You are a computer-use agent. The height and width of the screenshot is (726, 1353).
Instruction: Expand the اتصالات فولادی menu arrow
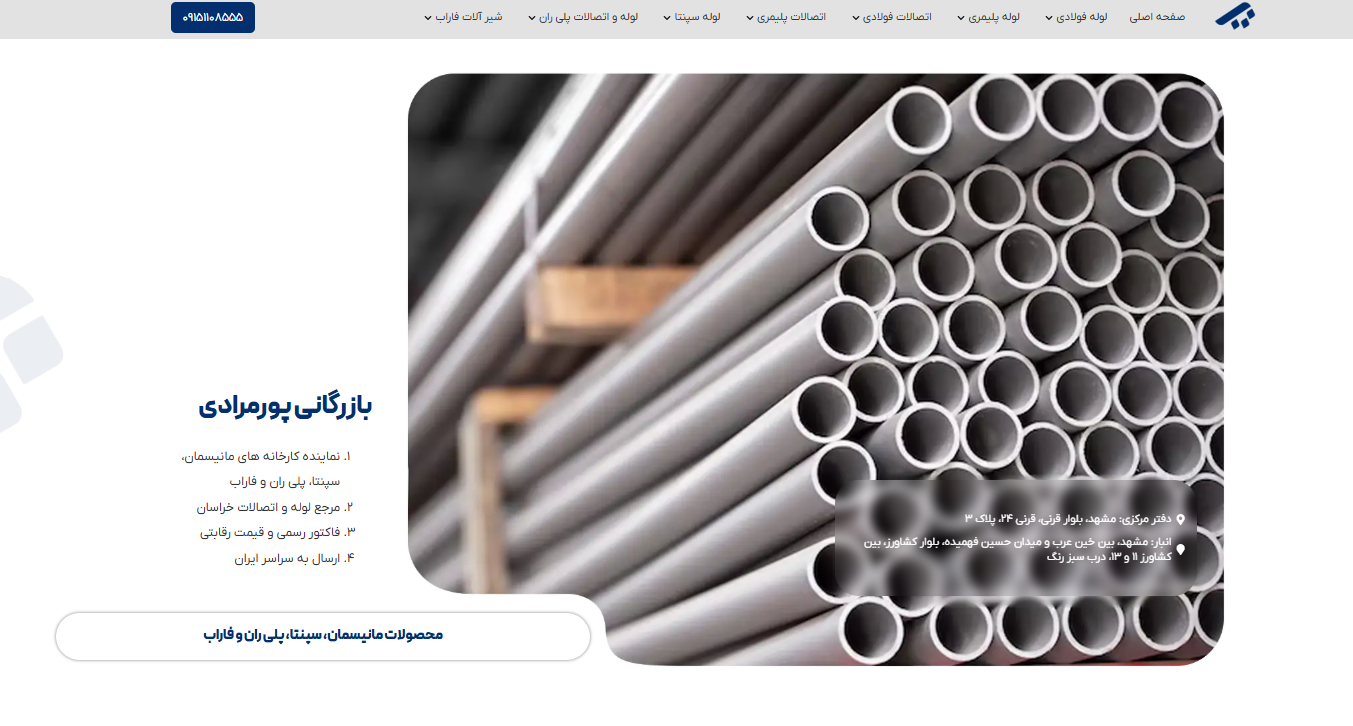point(855,18)
